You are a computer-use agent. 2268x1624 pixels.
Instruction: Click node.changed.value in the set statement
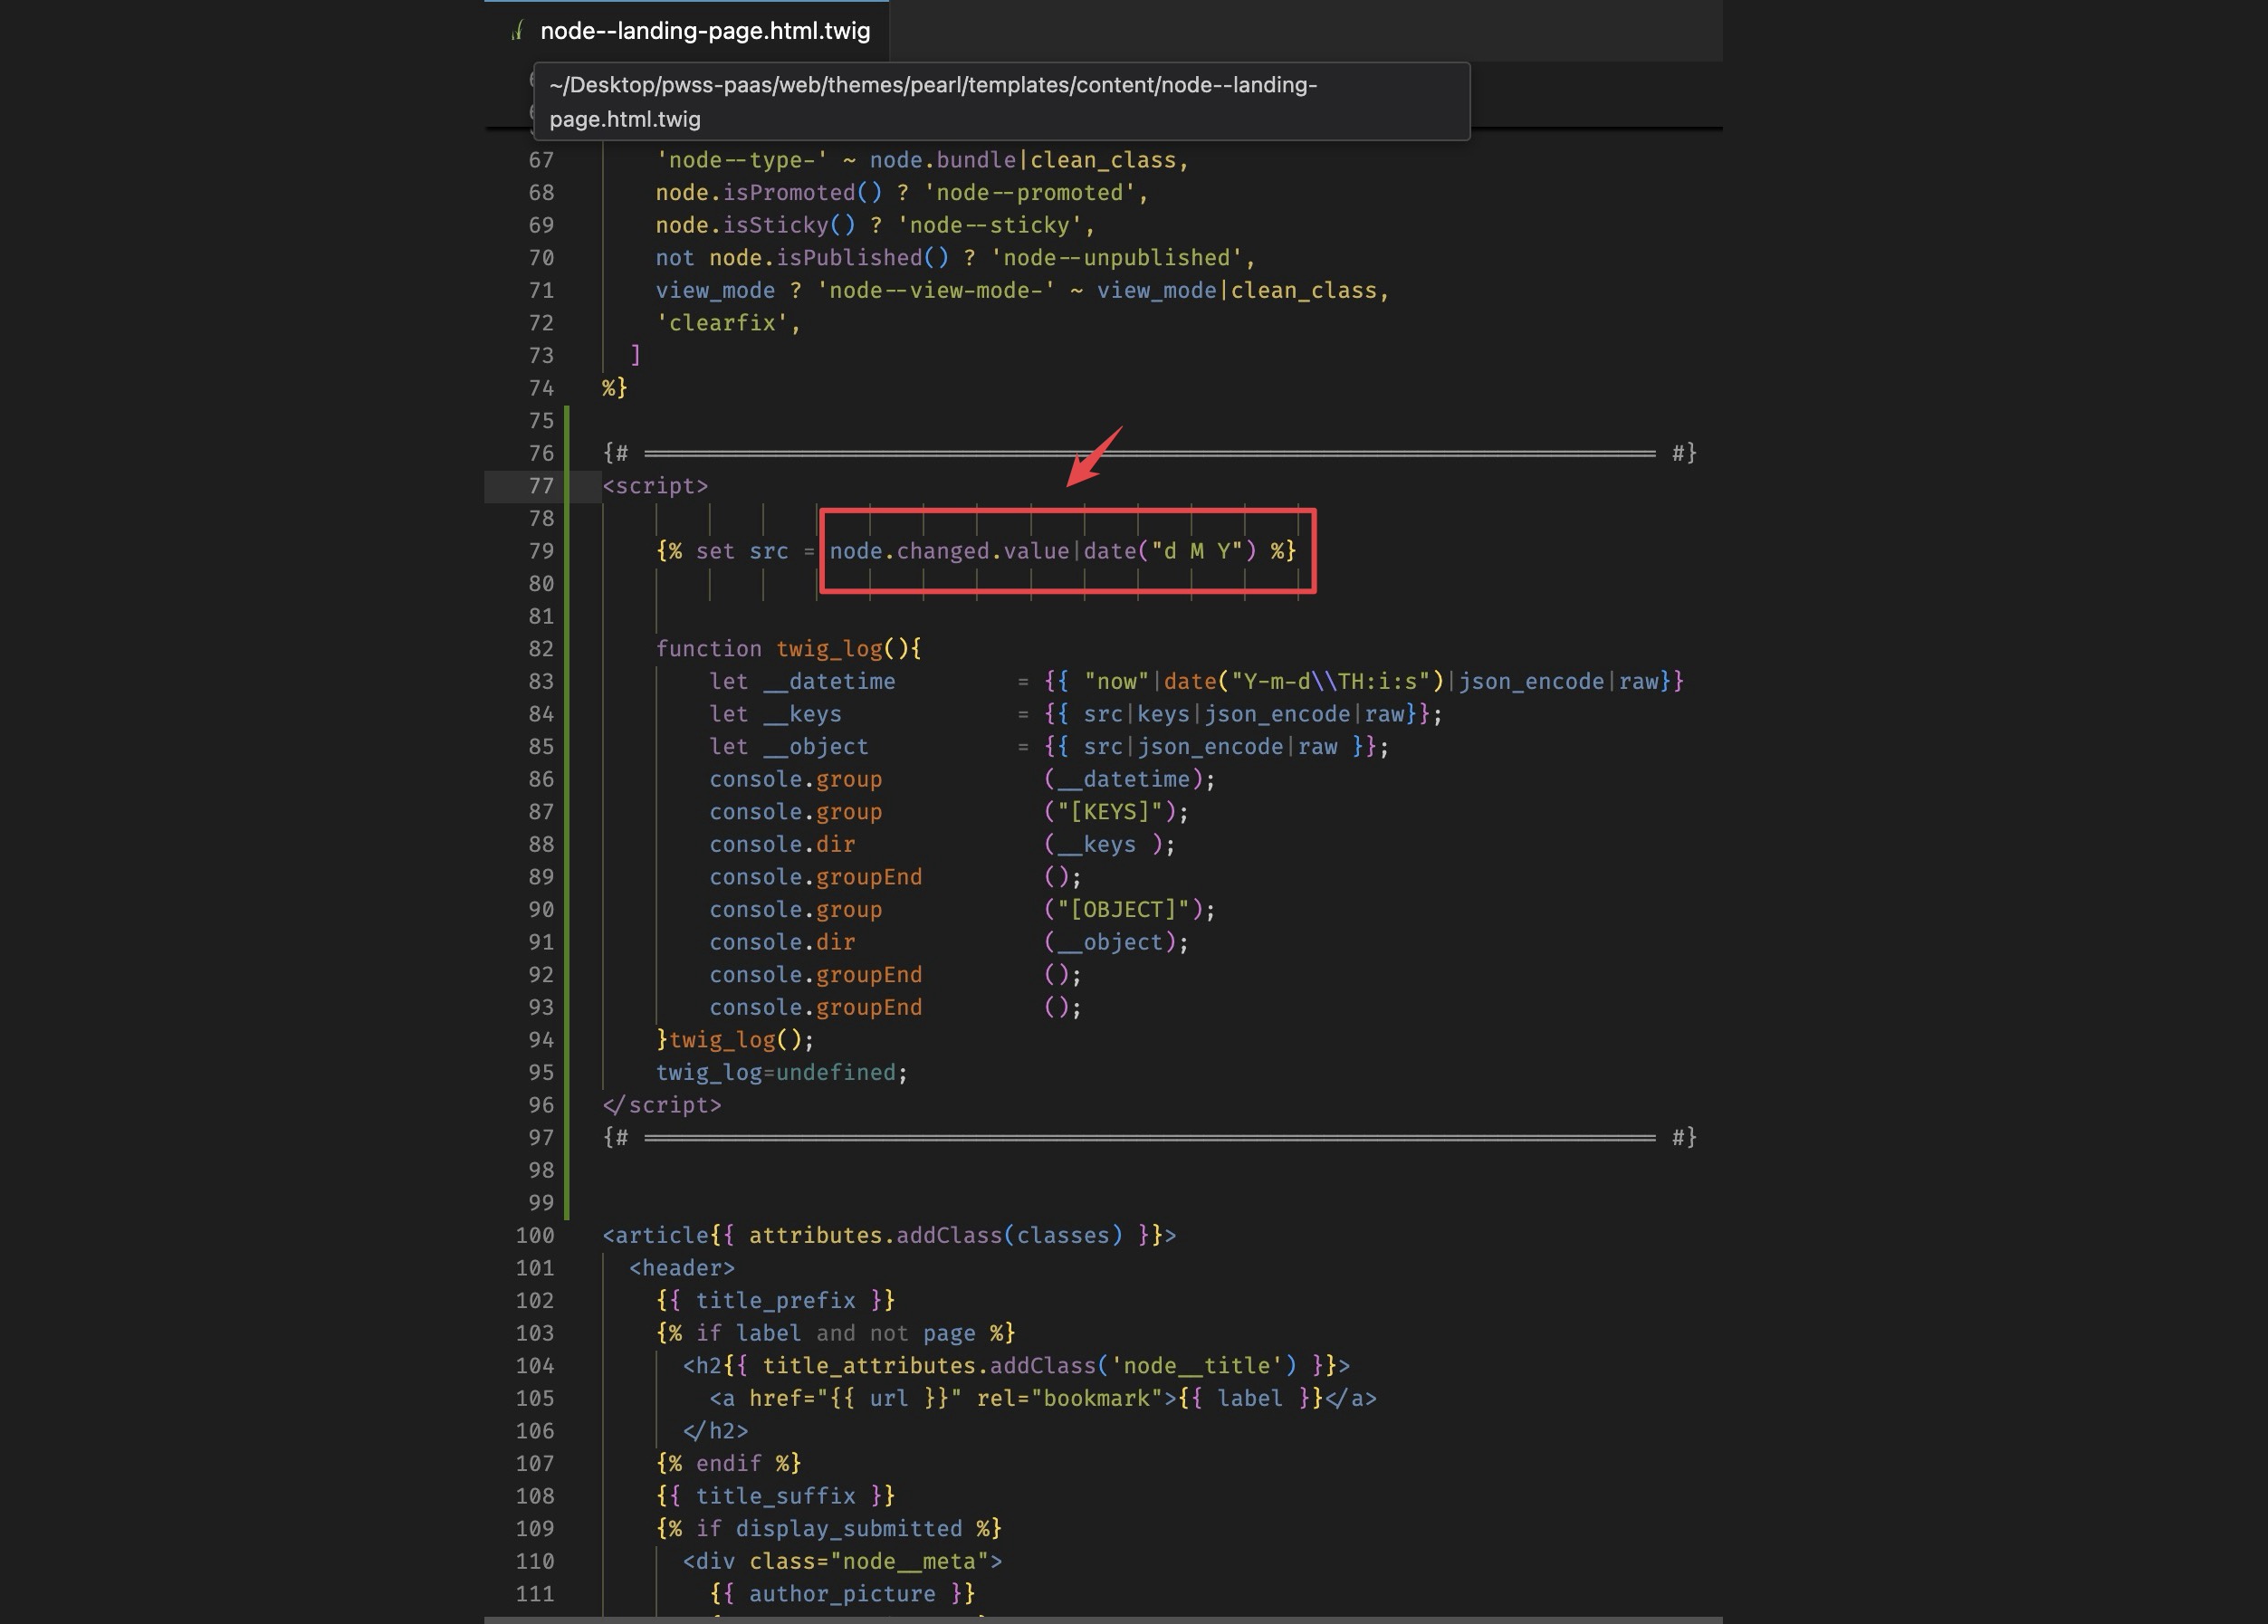click(949, 551)
